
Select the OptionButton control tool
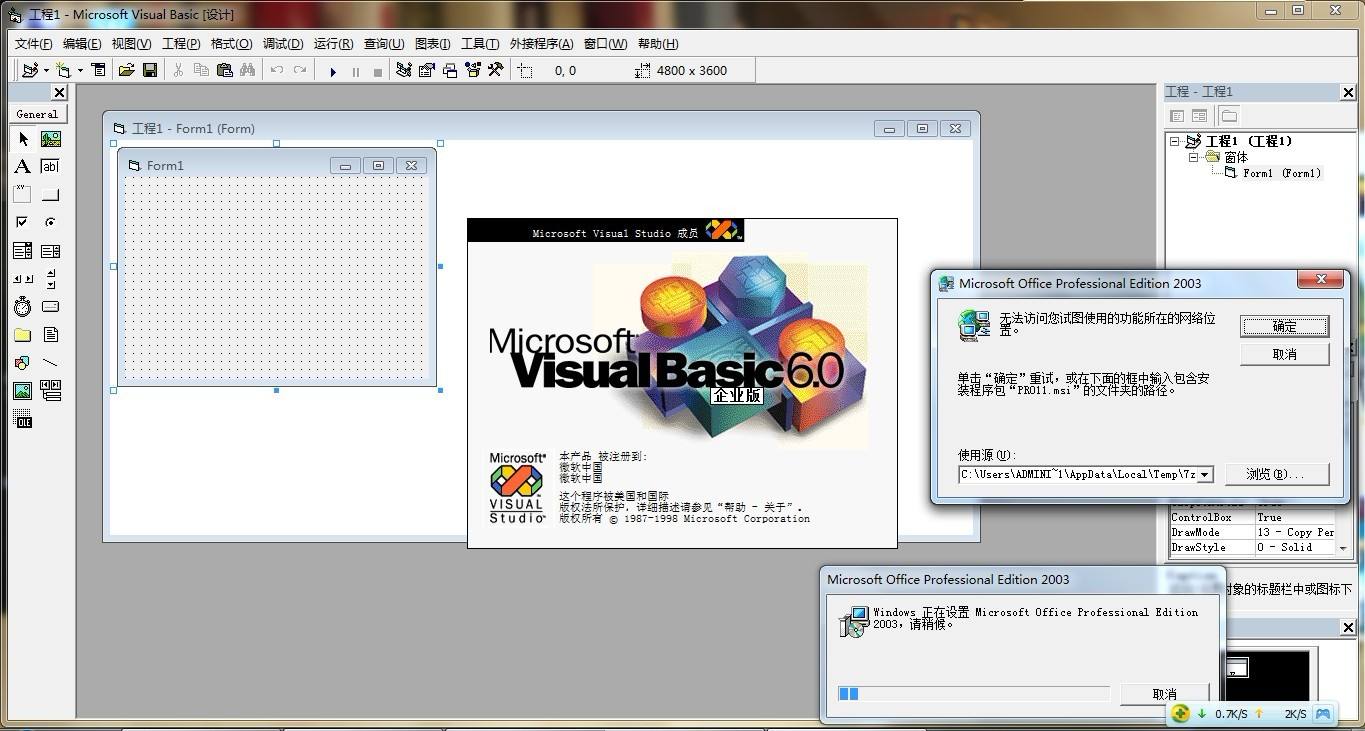click(50, 222)
